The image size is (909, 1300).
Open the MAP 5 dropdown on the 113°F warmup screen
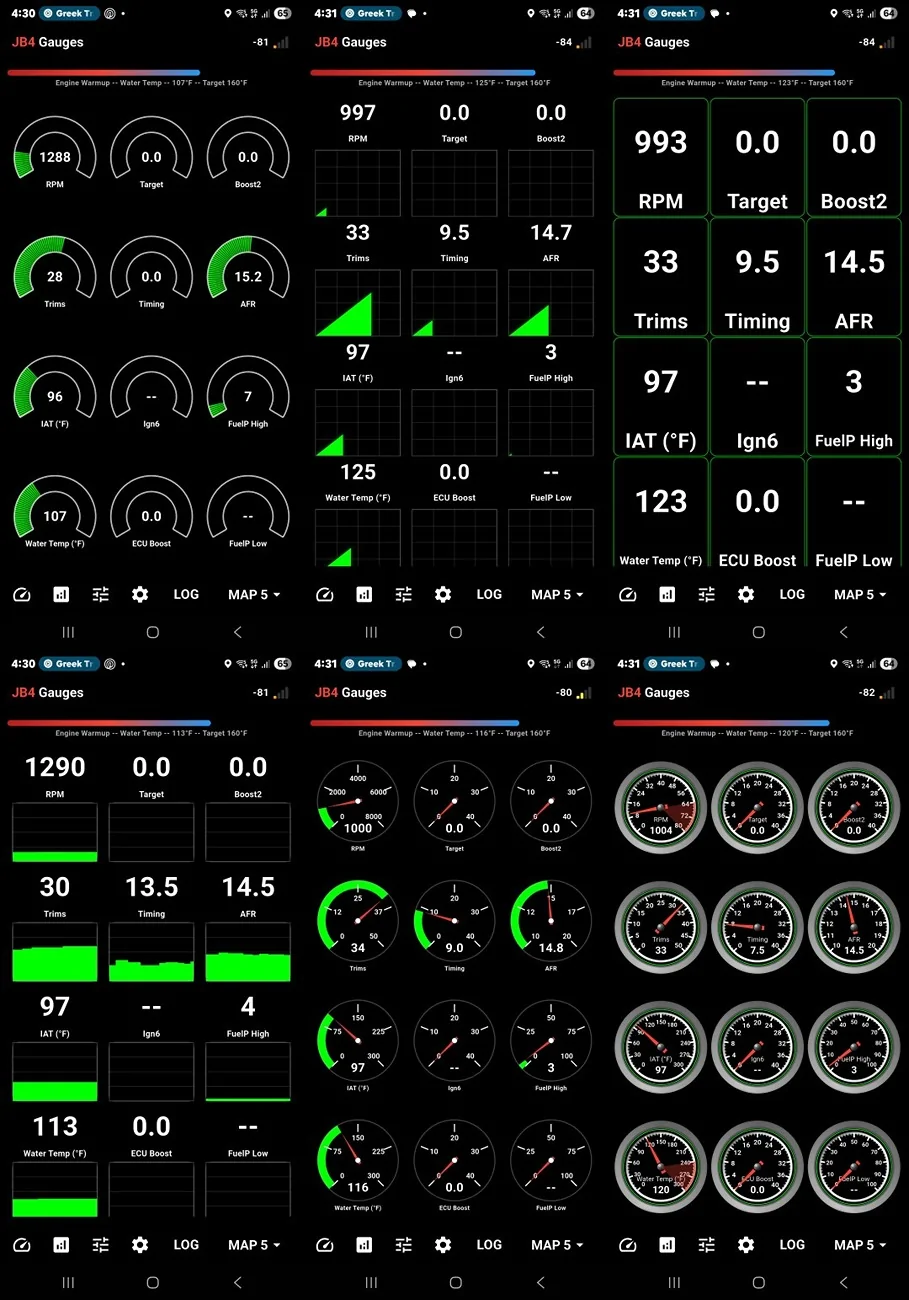(254, 1245)
